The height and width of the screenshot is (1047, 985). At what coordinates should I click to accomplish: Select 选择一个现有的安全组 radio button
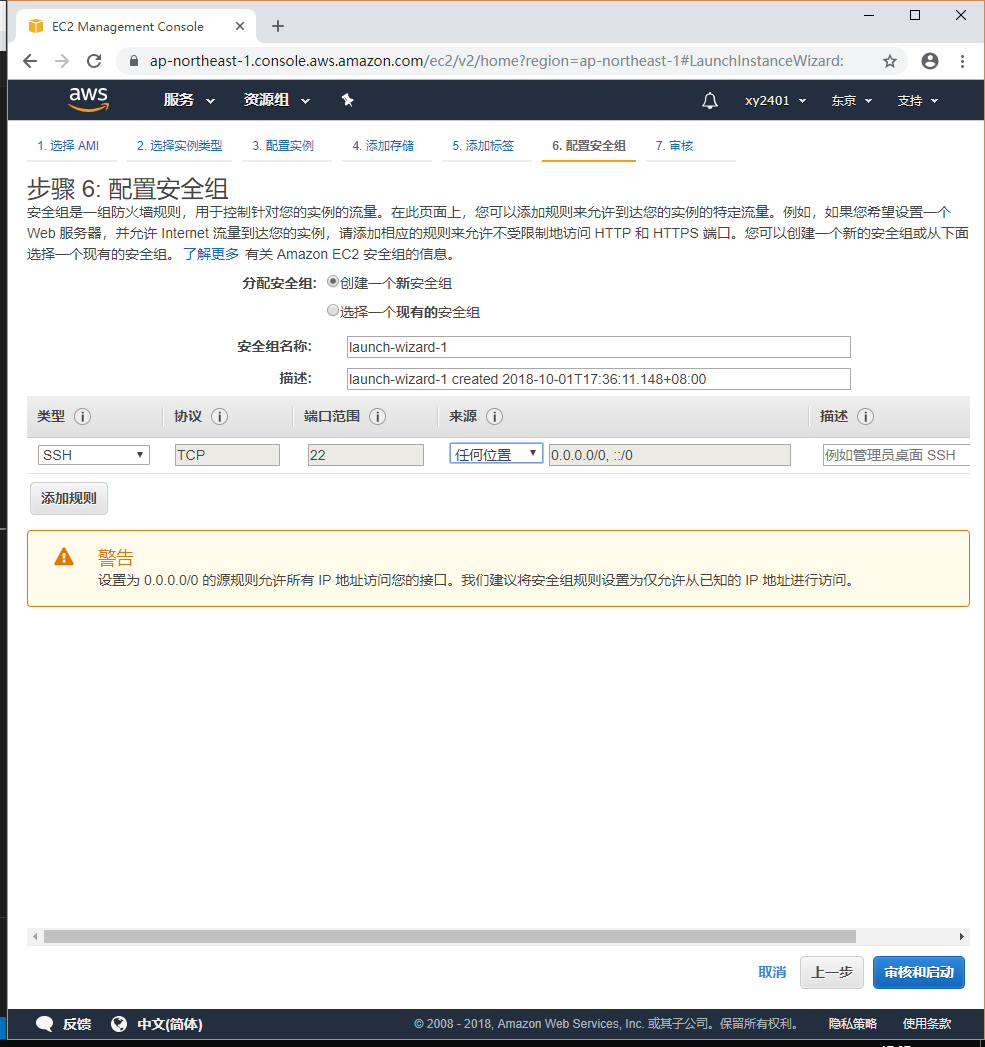pyautogui.click(x=333, y=310)
